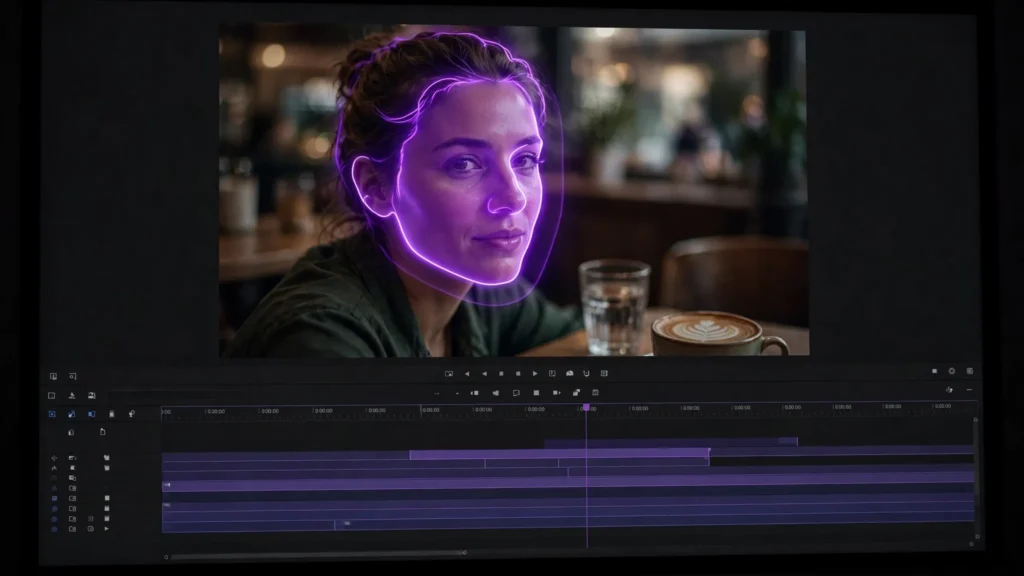Click the circular settings icon at preview's lower right
The width and height of the screenshot is (1024, 576).
coord(952,371)
